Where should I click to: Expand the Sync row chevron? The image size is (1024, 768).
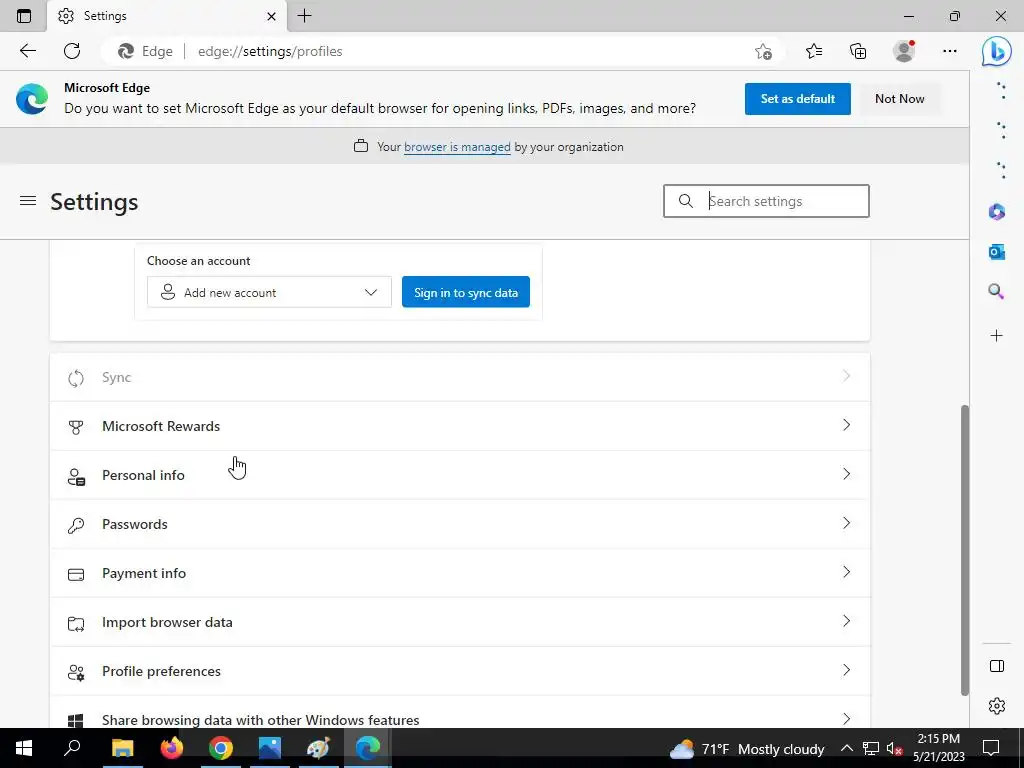tap(846, 376)
